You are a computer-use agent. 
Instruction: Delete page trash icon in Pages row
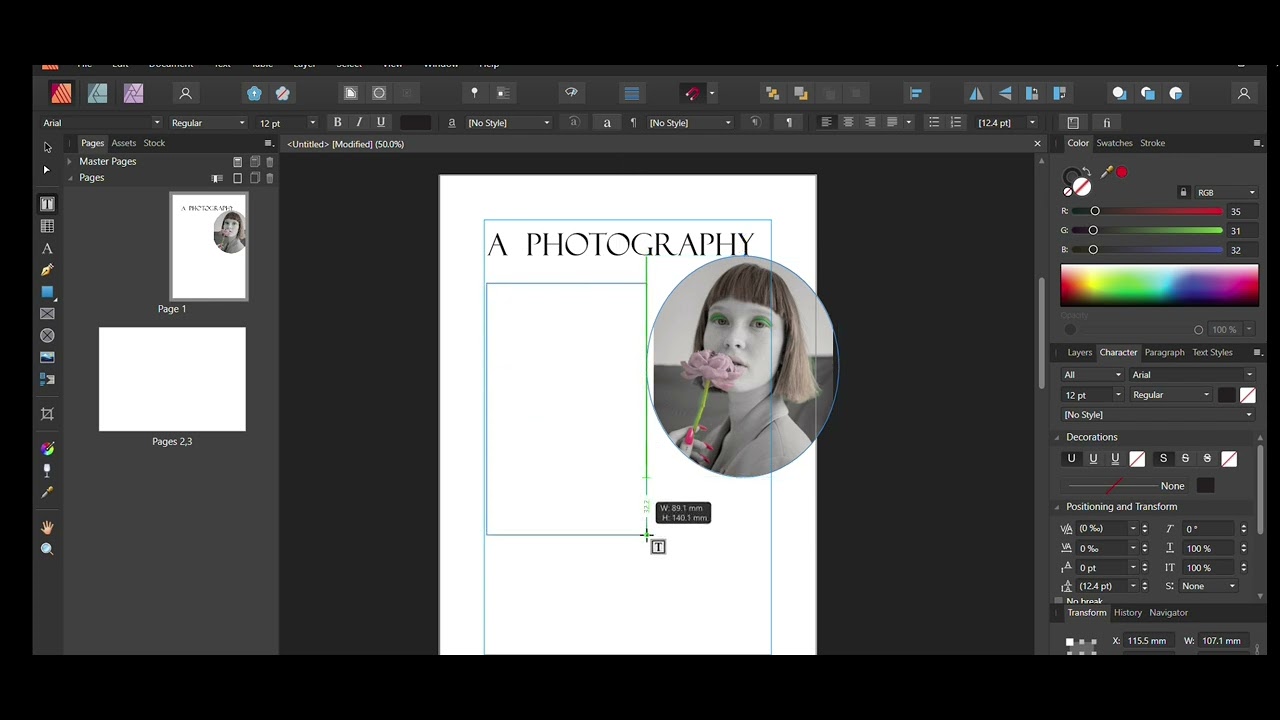[270, 178]
